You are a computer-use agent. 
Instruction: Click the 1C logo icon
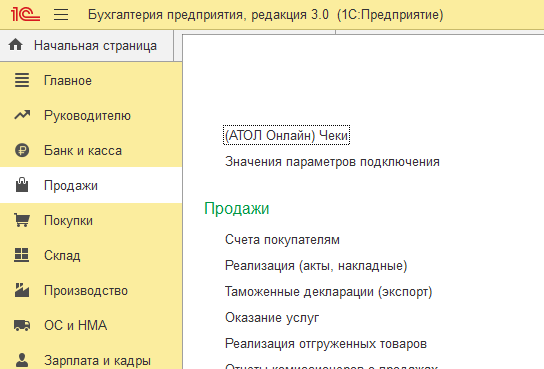[x=25, y=15]
